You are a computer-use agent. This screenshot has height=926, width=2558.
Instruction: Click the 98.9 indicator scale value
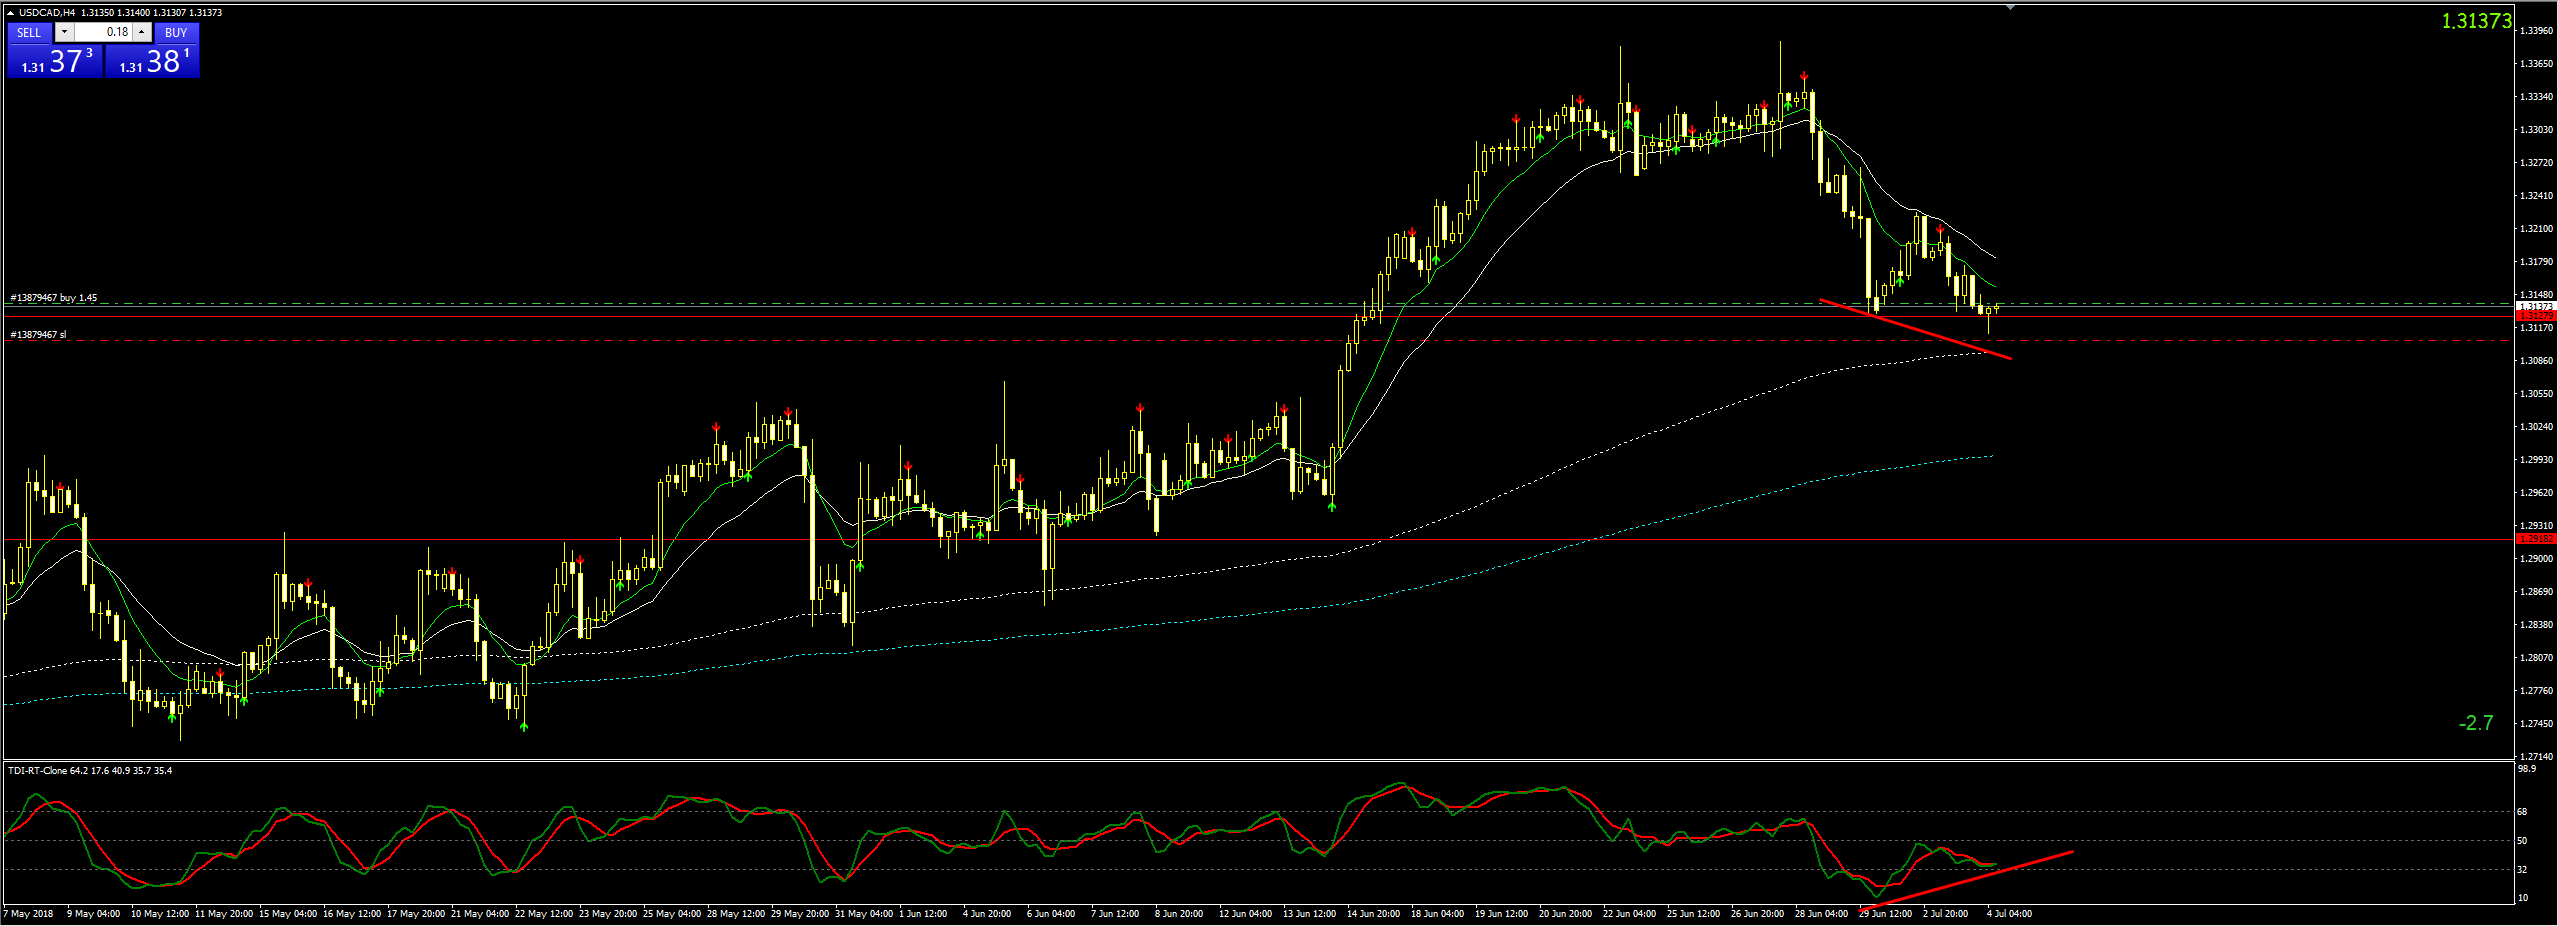pos(2527,769)
